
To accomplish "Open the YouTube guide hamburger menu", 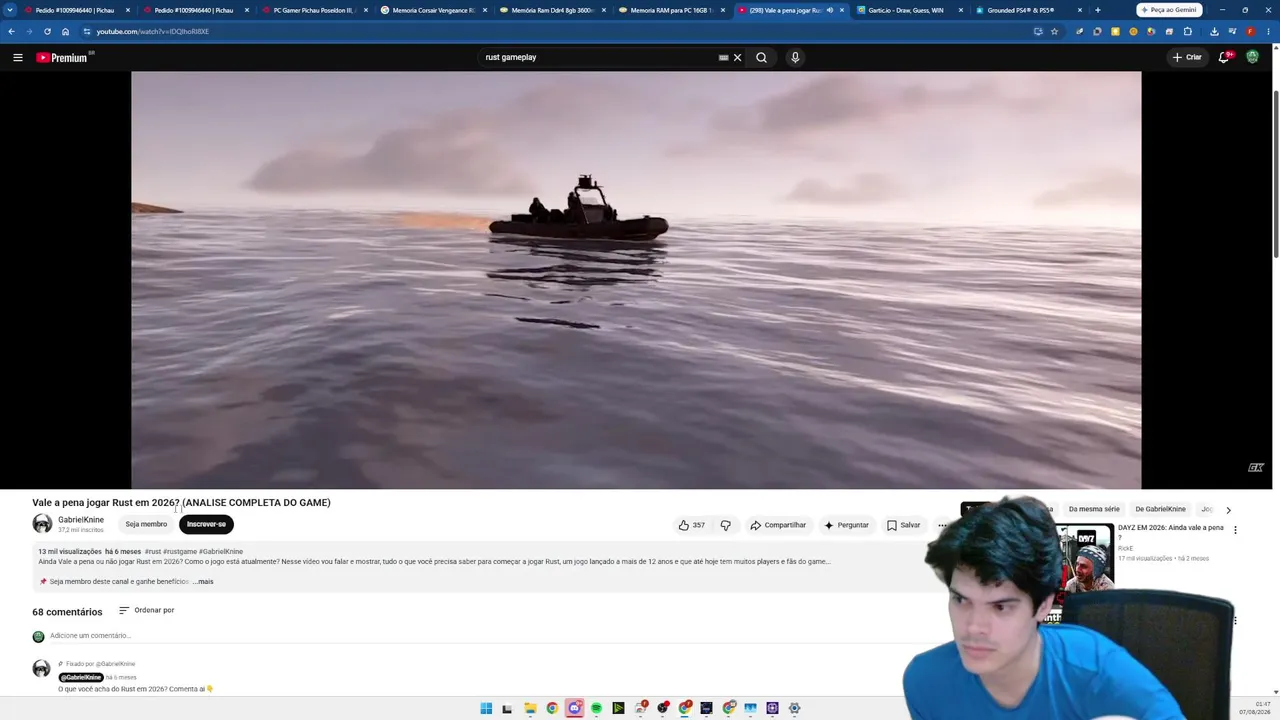I will tap(18, 57).
